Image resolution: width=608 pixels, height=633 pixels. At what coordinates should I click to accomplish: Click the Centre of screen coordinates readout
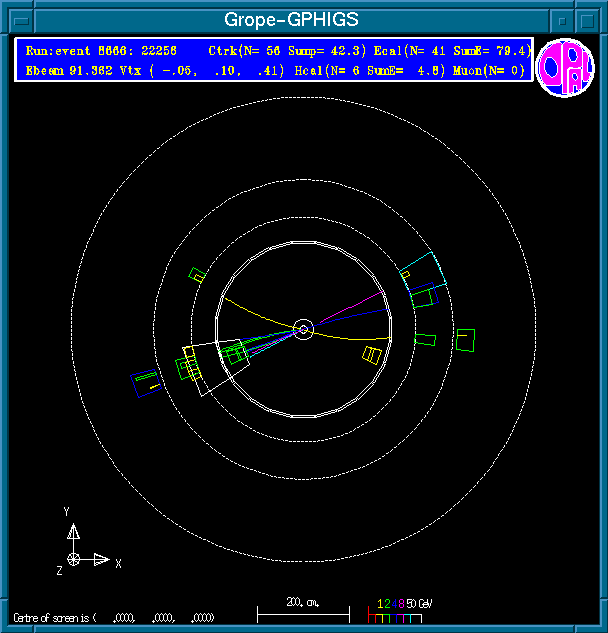click(113, 617)
